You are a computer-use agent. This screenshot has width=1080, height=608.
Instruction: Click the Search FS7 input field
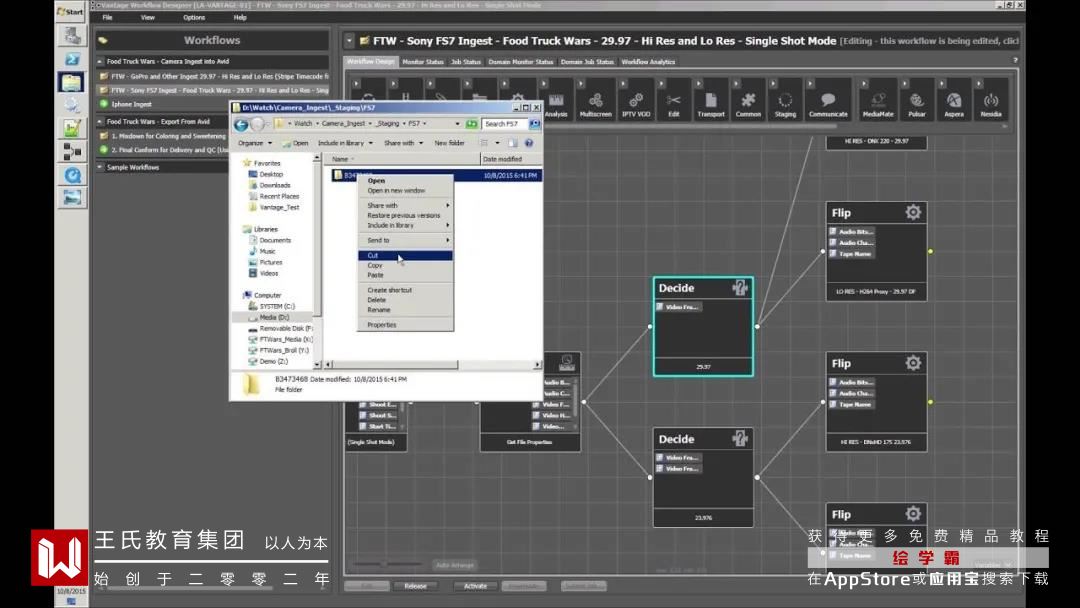click(x=505, y=124)
